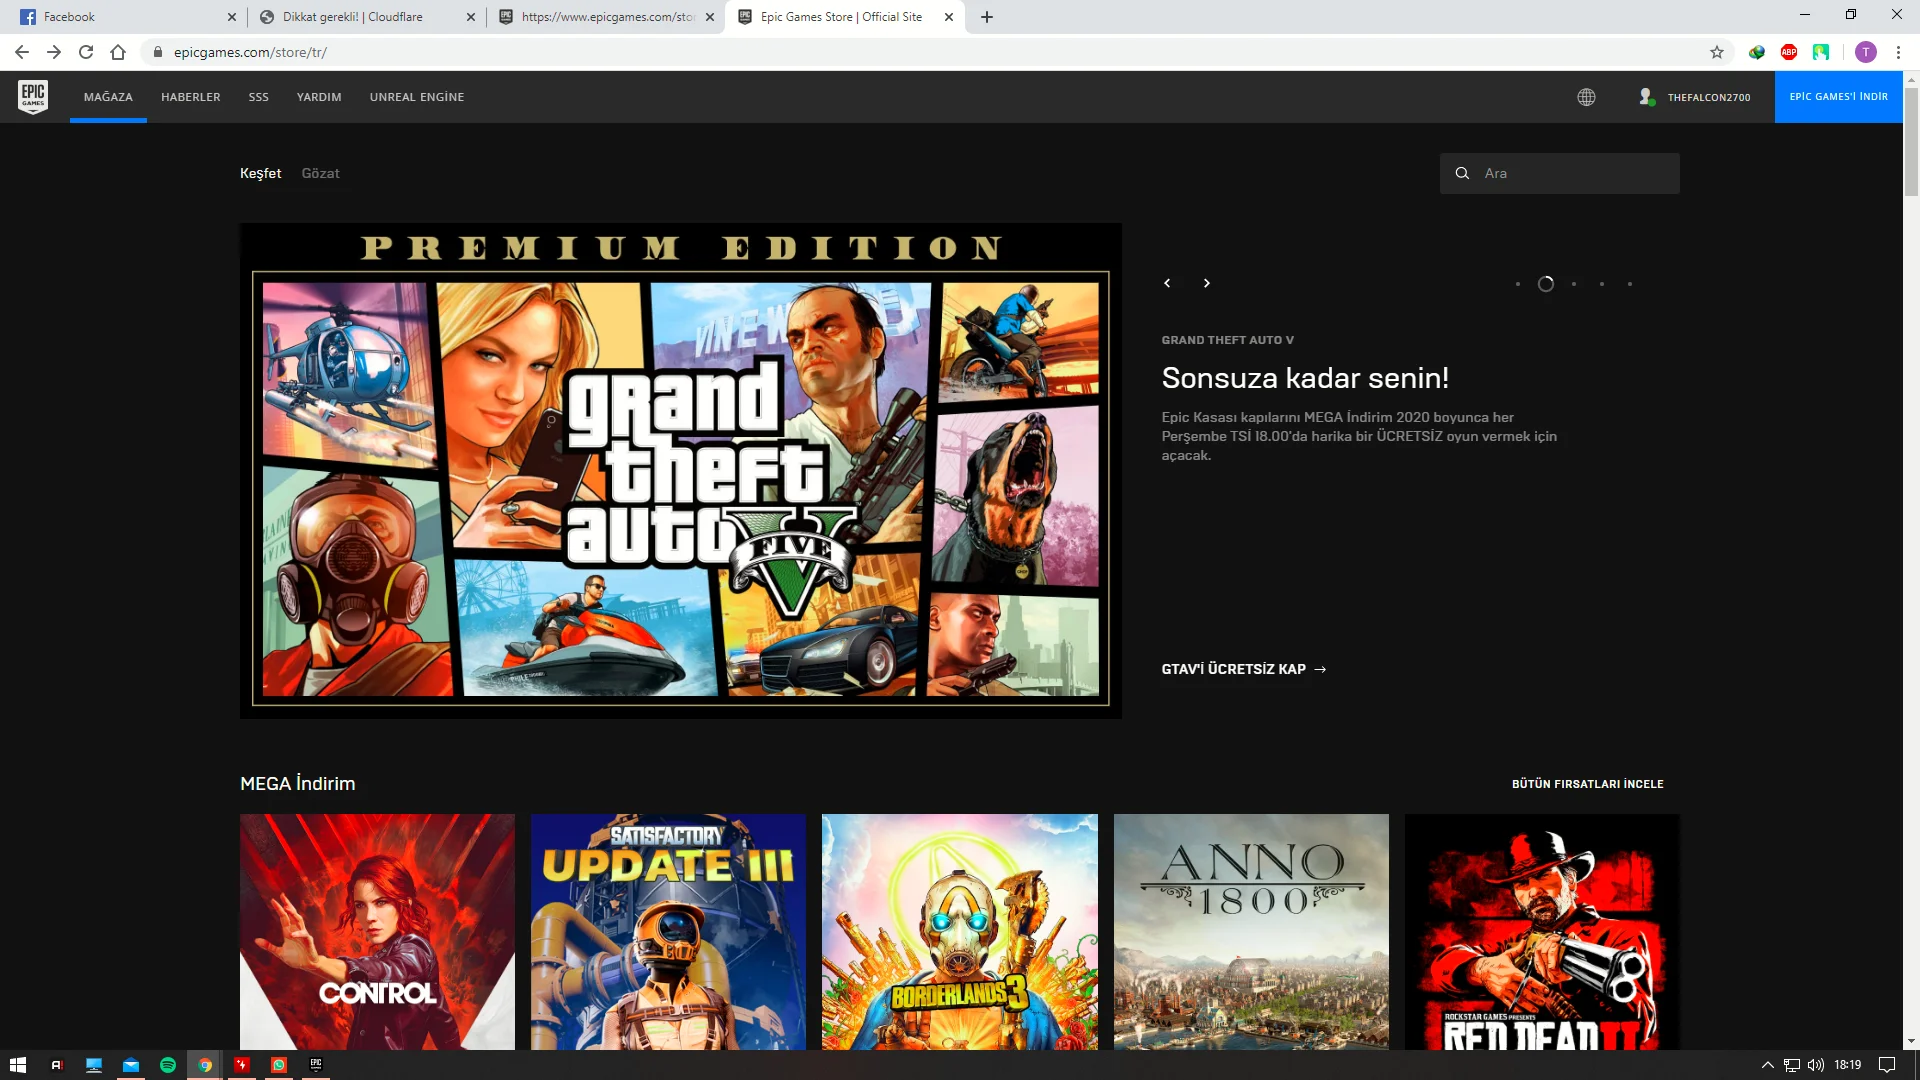Open the language globe icon
Image resolution: width=1920 pixels, height=1080 pixels.
pos(1586,97)
